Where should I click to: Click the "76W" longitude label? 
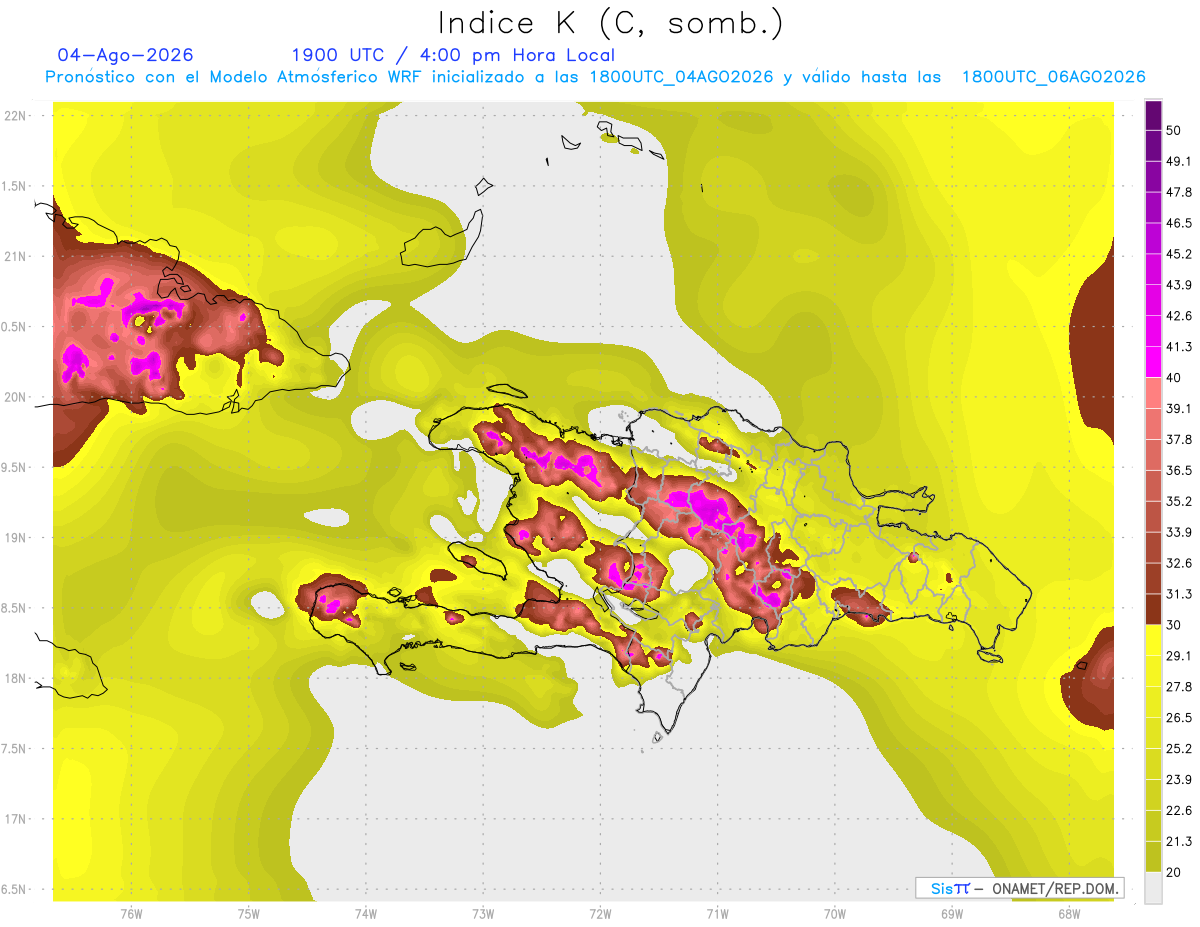click(x=131, y=914)
